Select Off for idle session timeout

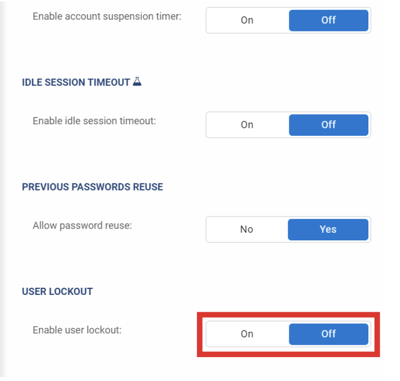[x=328, y=125]
